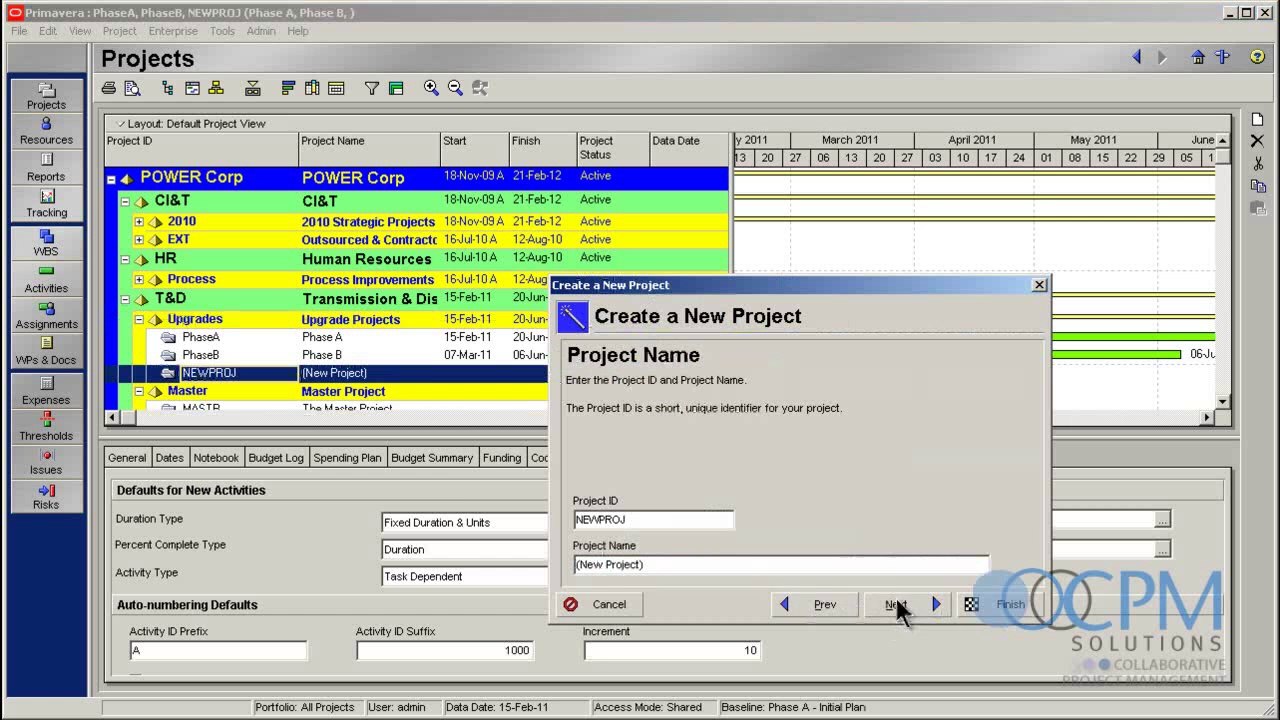This screenshot has height=720, width=1280.
Task: Click the Cut scissors icon
Action: pyautogui.click(x=1258, y=163)
